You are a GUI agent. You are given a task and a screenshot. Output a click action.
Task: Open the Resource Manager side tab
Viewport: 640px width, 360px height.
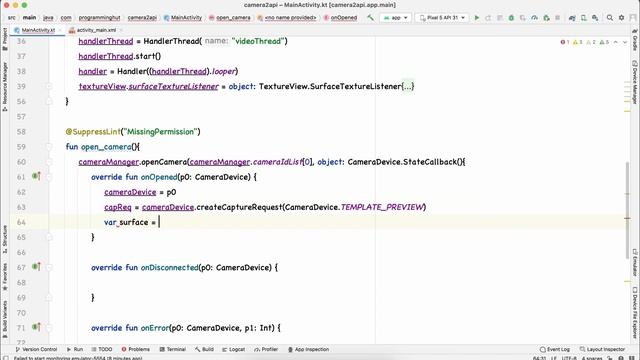(x=4, y=87)
